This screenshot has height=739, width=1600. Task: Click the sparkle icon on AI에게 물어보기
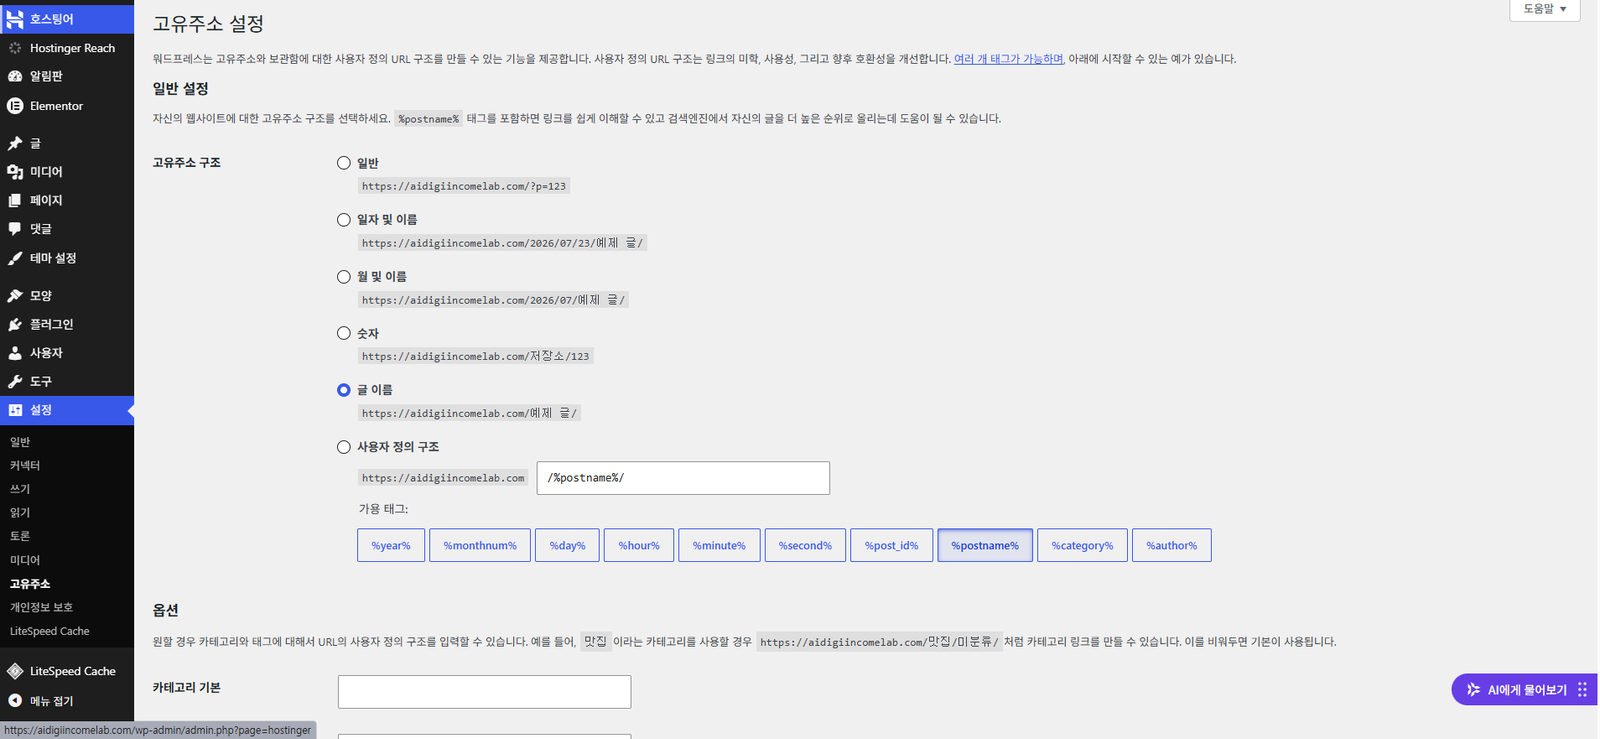[x=1473, y=690]
